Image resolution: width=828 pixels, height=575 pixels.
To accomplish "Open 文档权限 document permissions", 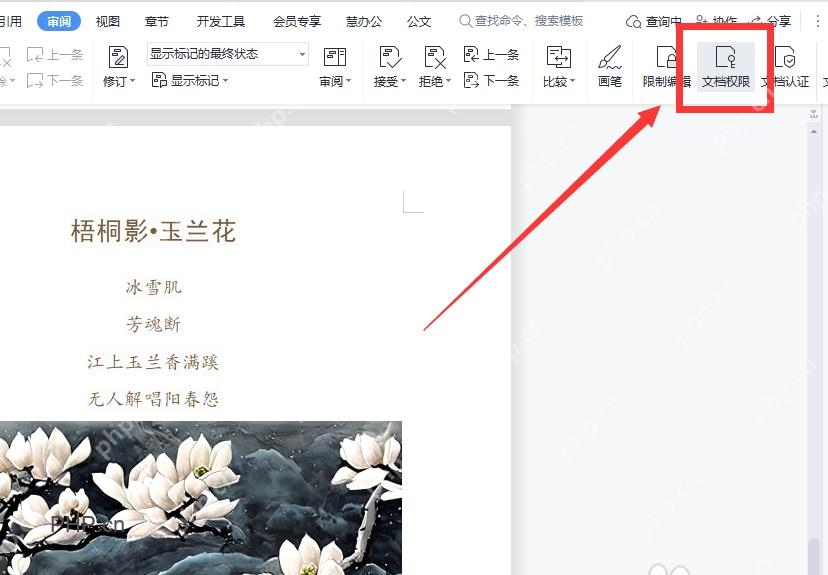I will click(x=726, y=67).
